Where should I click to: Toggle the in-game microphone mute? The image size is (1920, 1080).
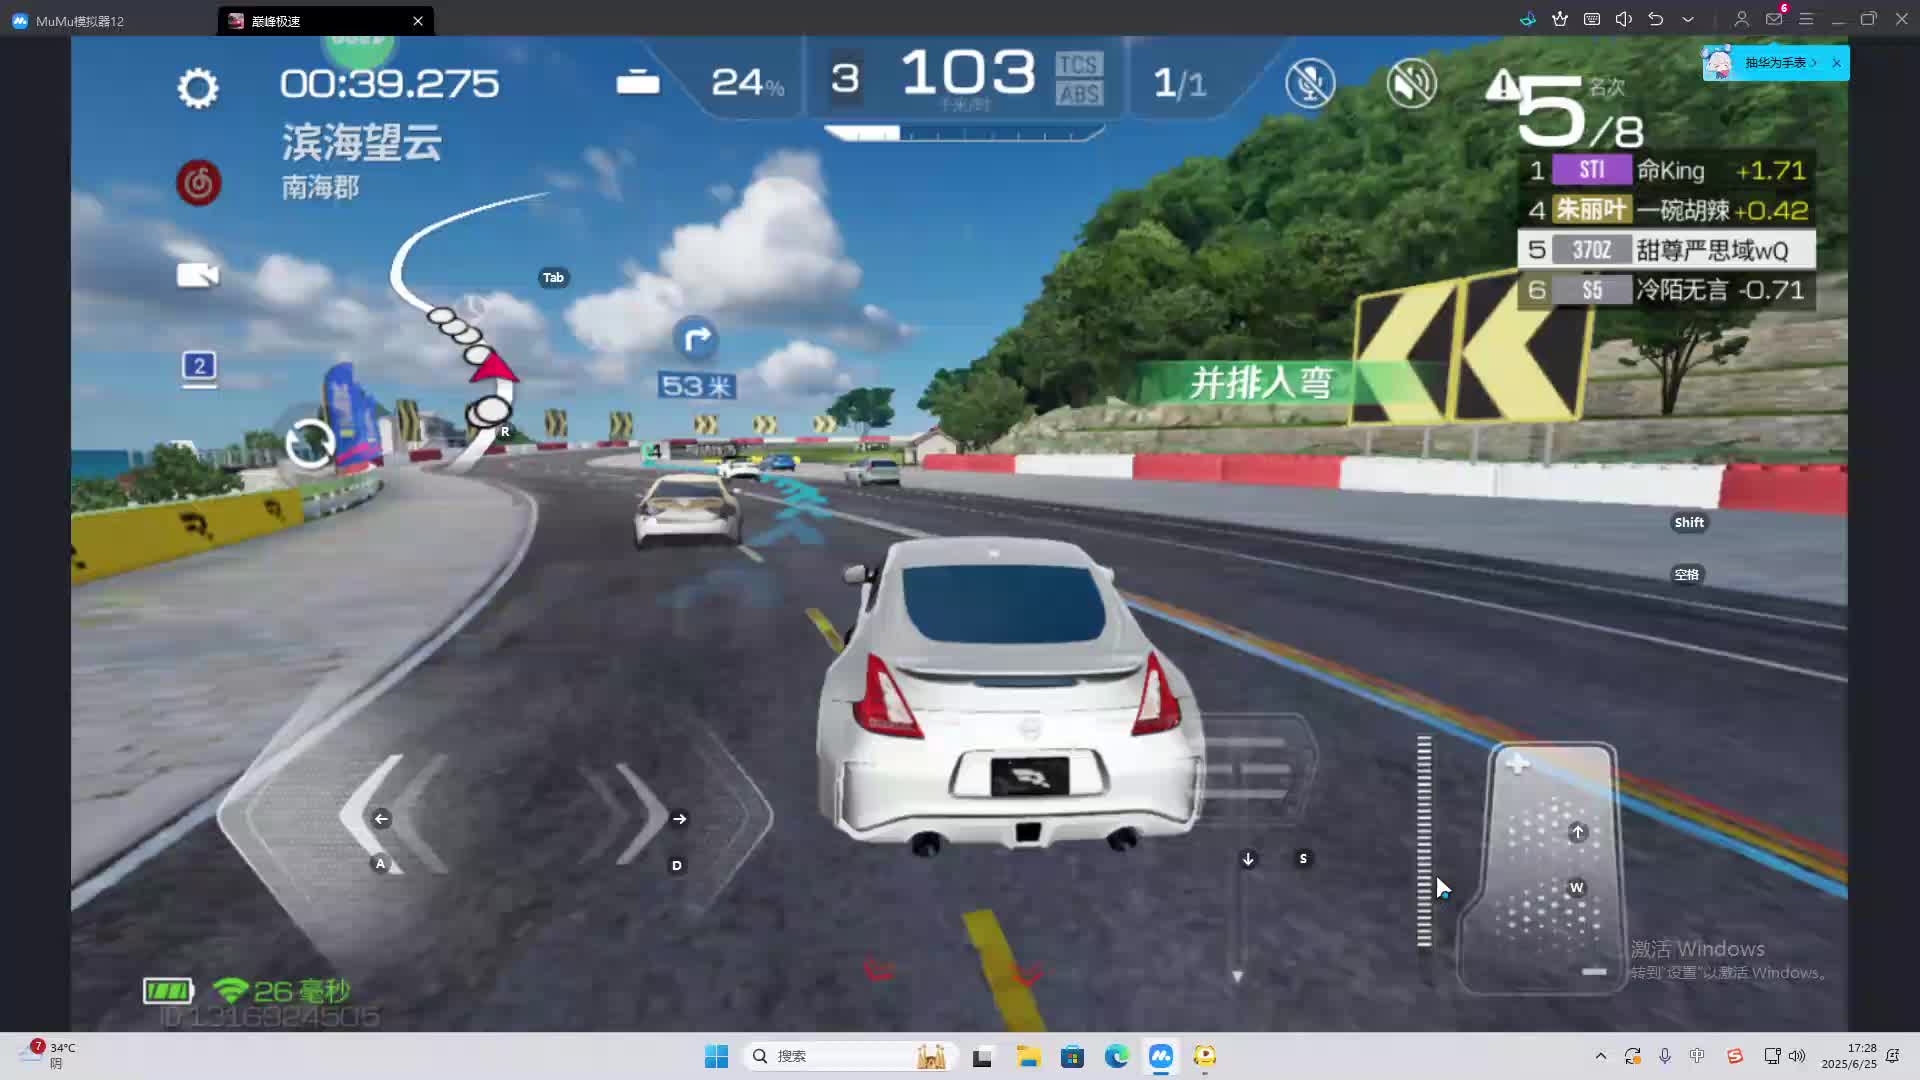1310,83
